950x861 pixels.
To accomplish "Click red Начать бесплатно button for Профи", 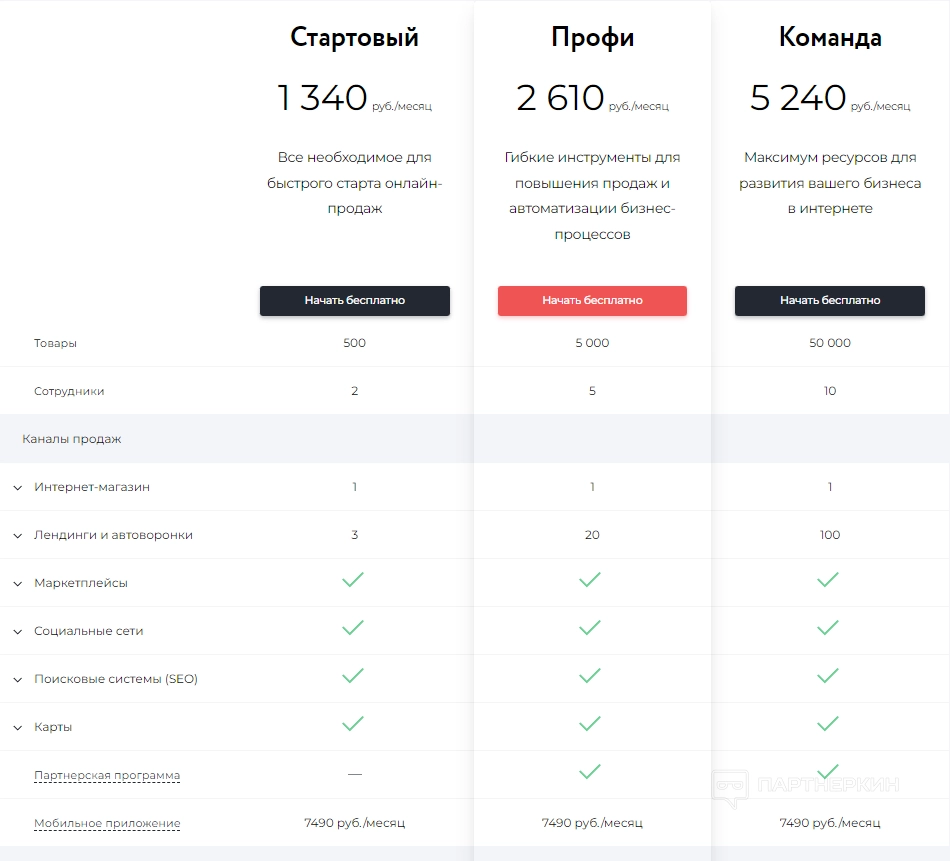I will point(592,300).
